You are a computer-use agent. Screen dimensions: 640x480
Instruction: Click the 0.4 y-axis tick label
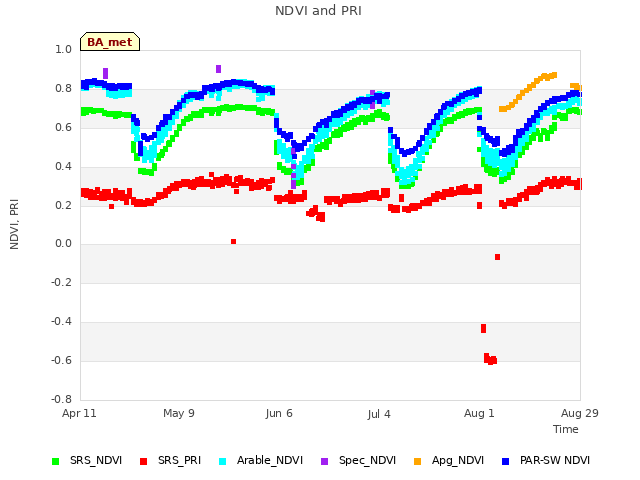[x=63, y=167]
